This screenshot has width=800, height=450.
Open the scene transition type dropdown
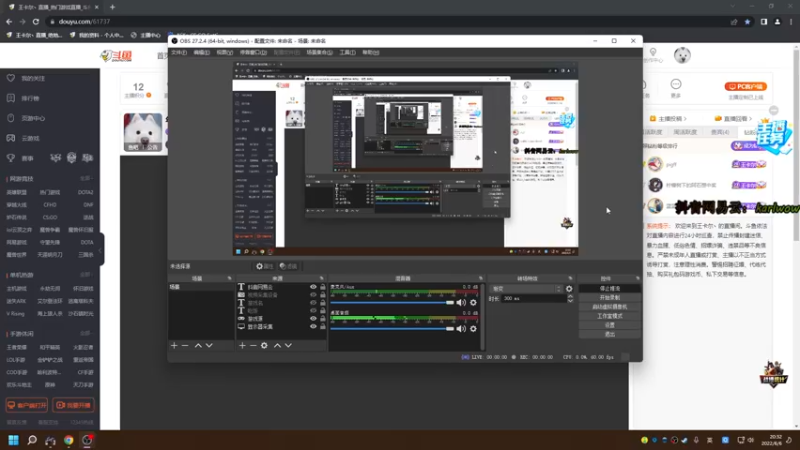click(526, 289)
